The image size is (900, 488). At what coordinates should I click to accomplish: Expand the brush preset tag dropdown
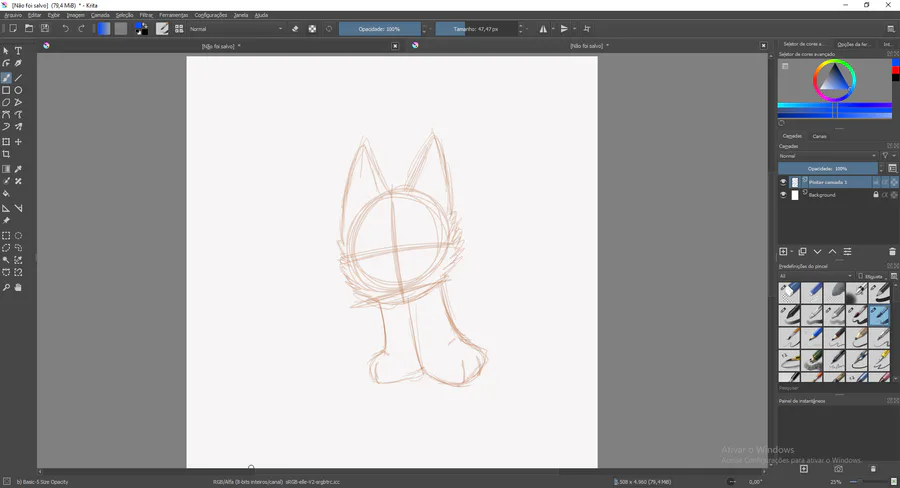[816, 276]
